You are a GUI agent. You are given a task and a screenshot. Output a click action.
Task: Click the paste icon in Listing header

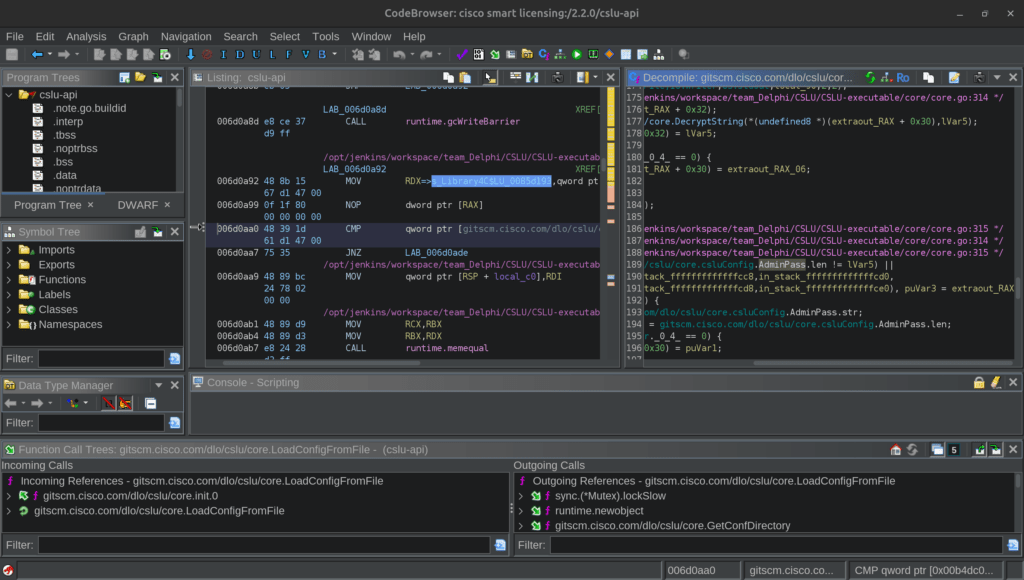465,78
